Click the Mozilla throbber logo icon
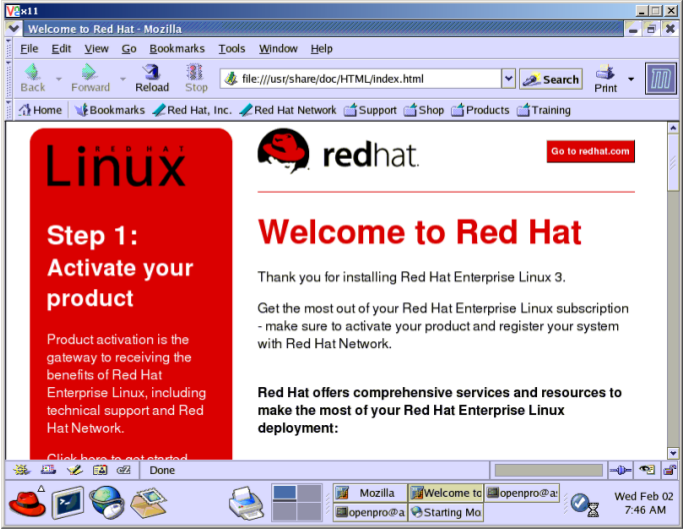The height and width of the screenshot is (529, 683). coord(660,78)
